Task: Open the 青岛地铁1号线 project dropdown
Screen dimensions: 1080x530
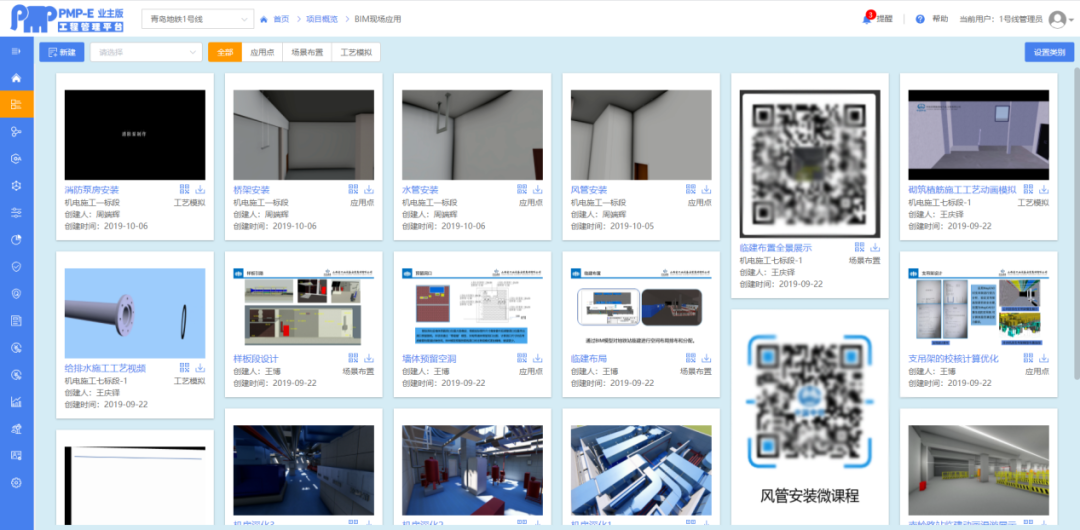Action: point(197,19)
